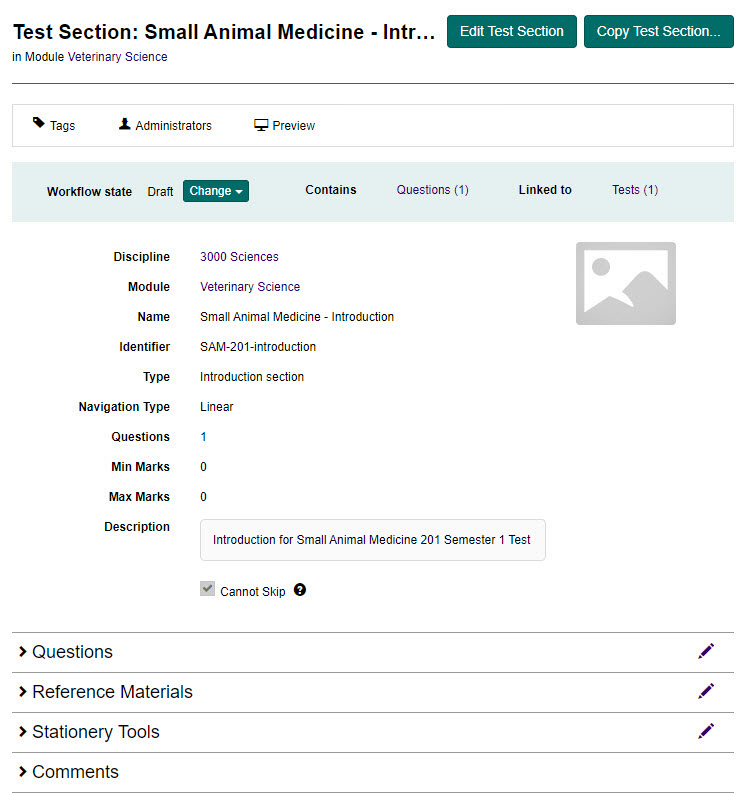Open the Questions (1) link
Viewport: 744px width, 794px height.
[432, 190]
